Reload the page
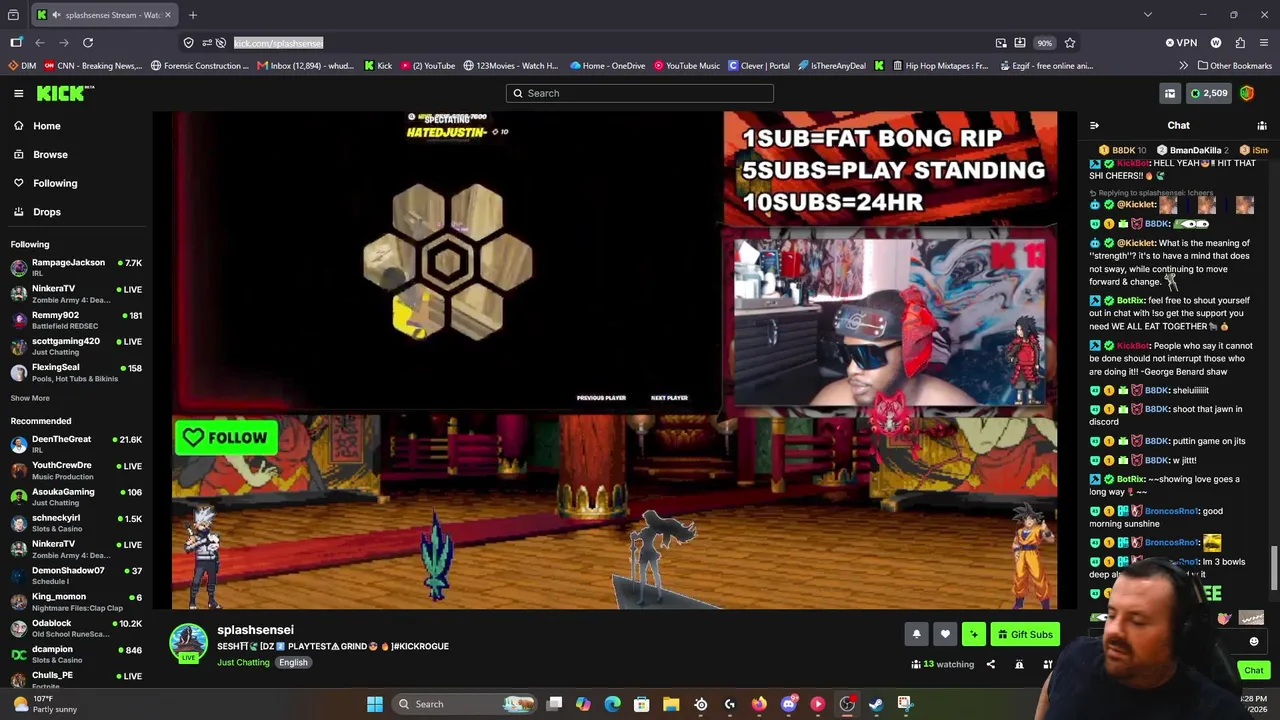The width and height of the screenshot is (1280, 720). click(88, 43)
